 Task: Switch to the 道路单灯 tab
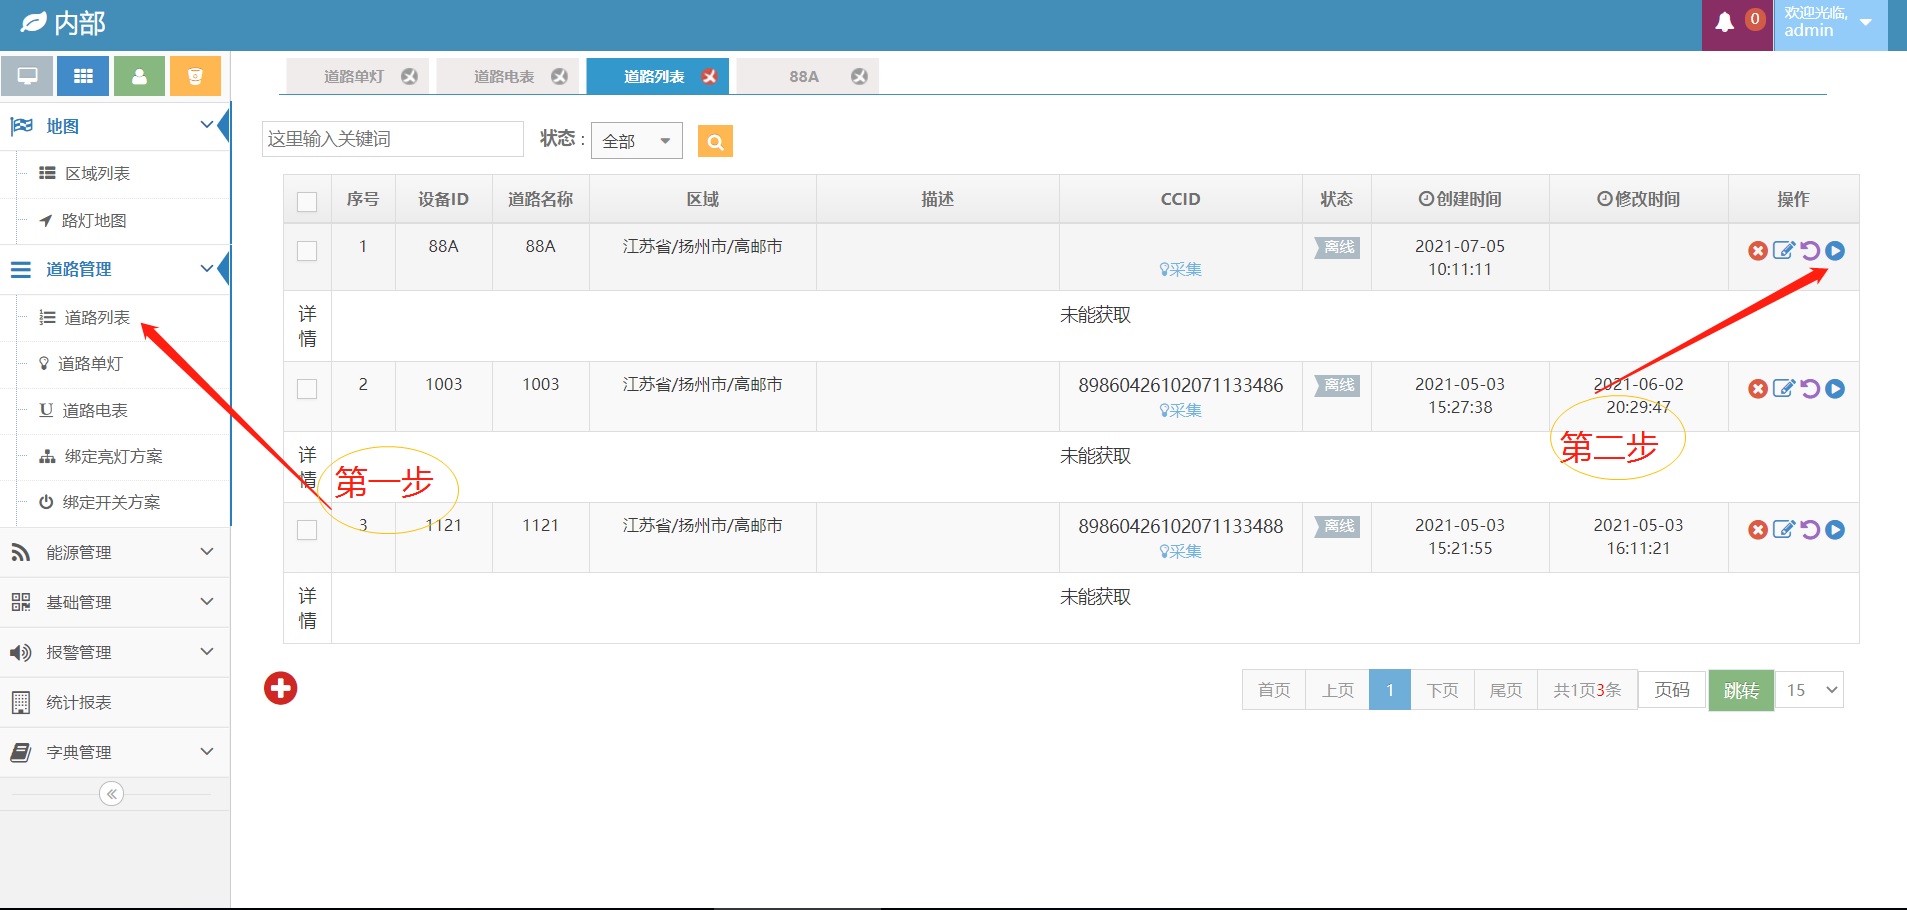click(x=354, y=76)
